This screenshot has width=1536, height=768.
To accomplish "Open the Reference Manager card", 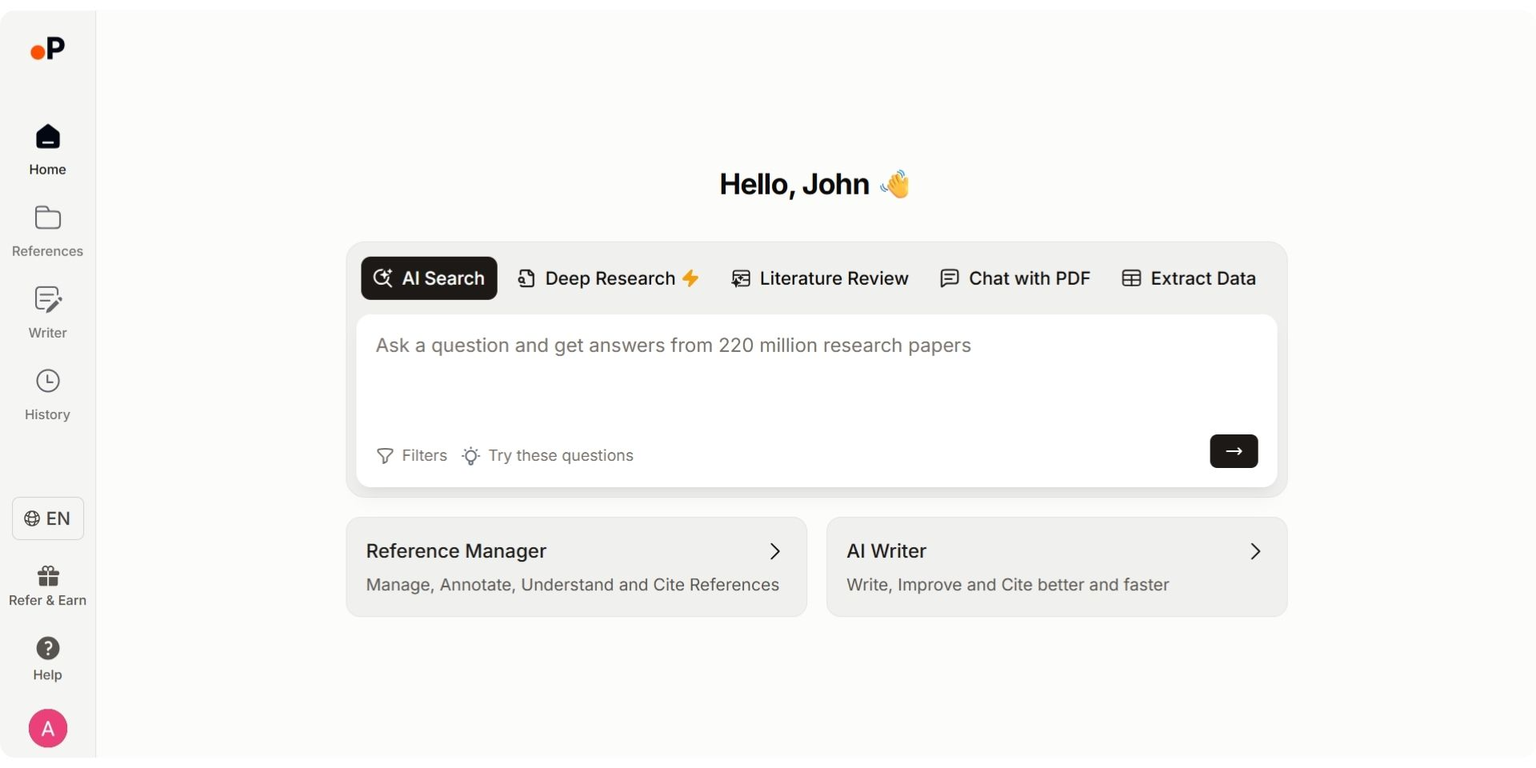I will click(x=575, y=566).
